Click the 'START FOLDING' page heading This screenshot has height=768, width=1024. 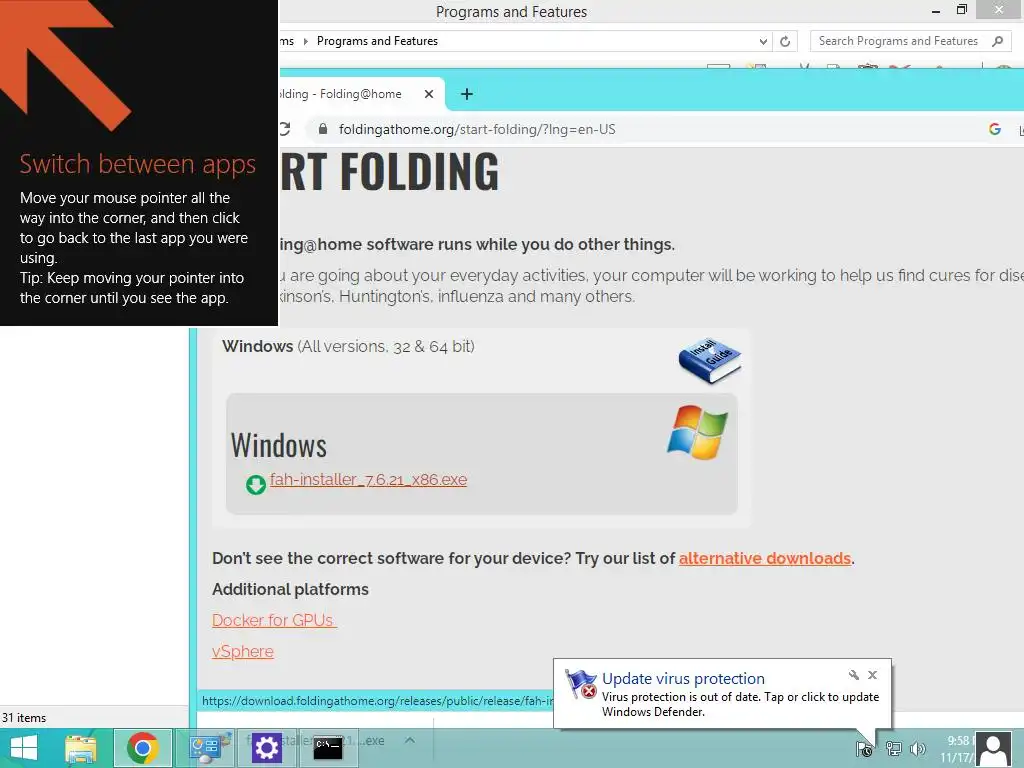pos(390,172)
